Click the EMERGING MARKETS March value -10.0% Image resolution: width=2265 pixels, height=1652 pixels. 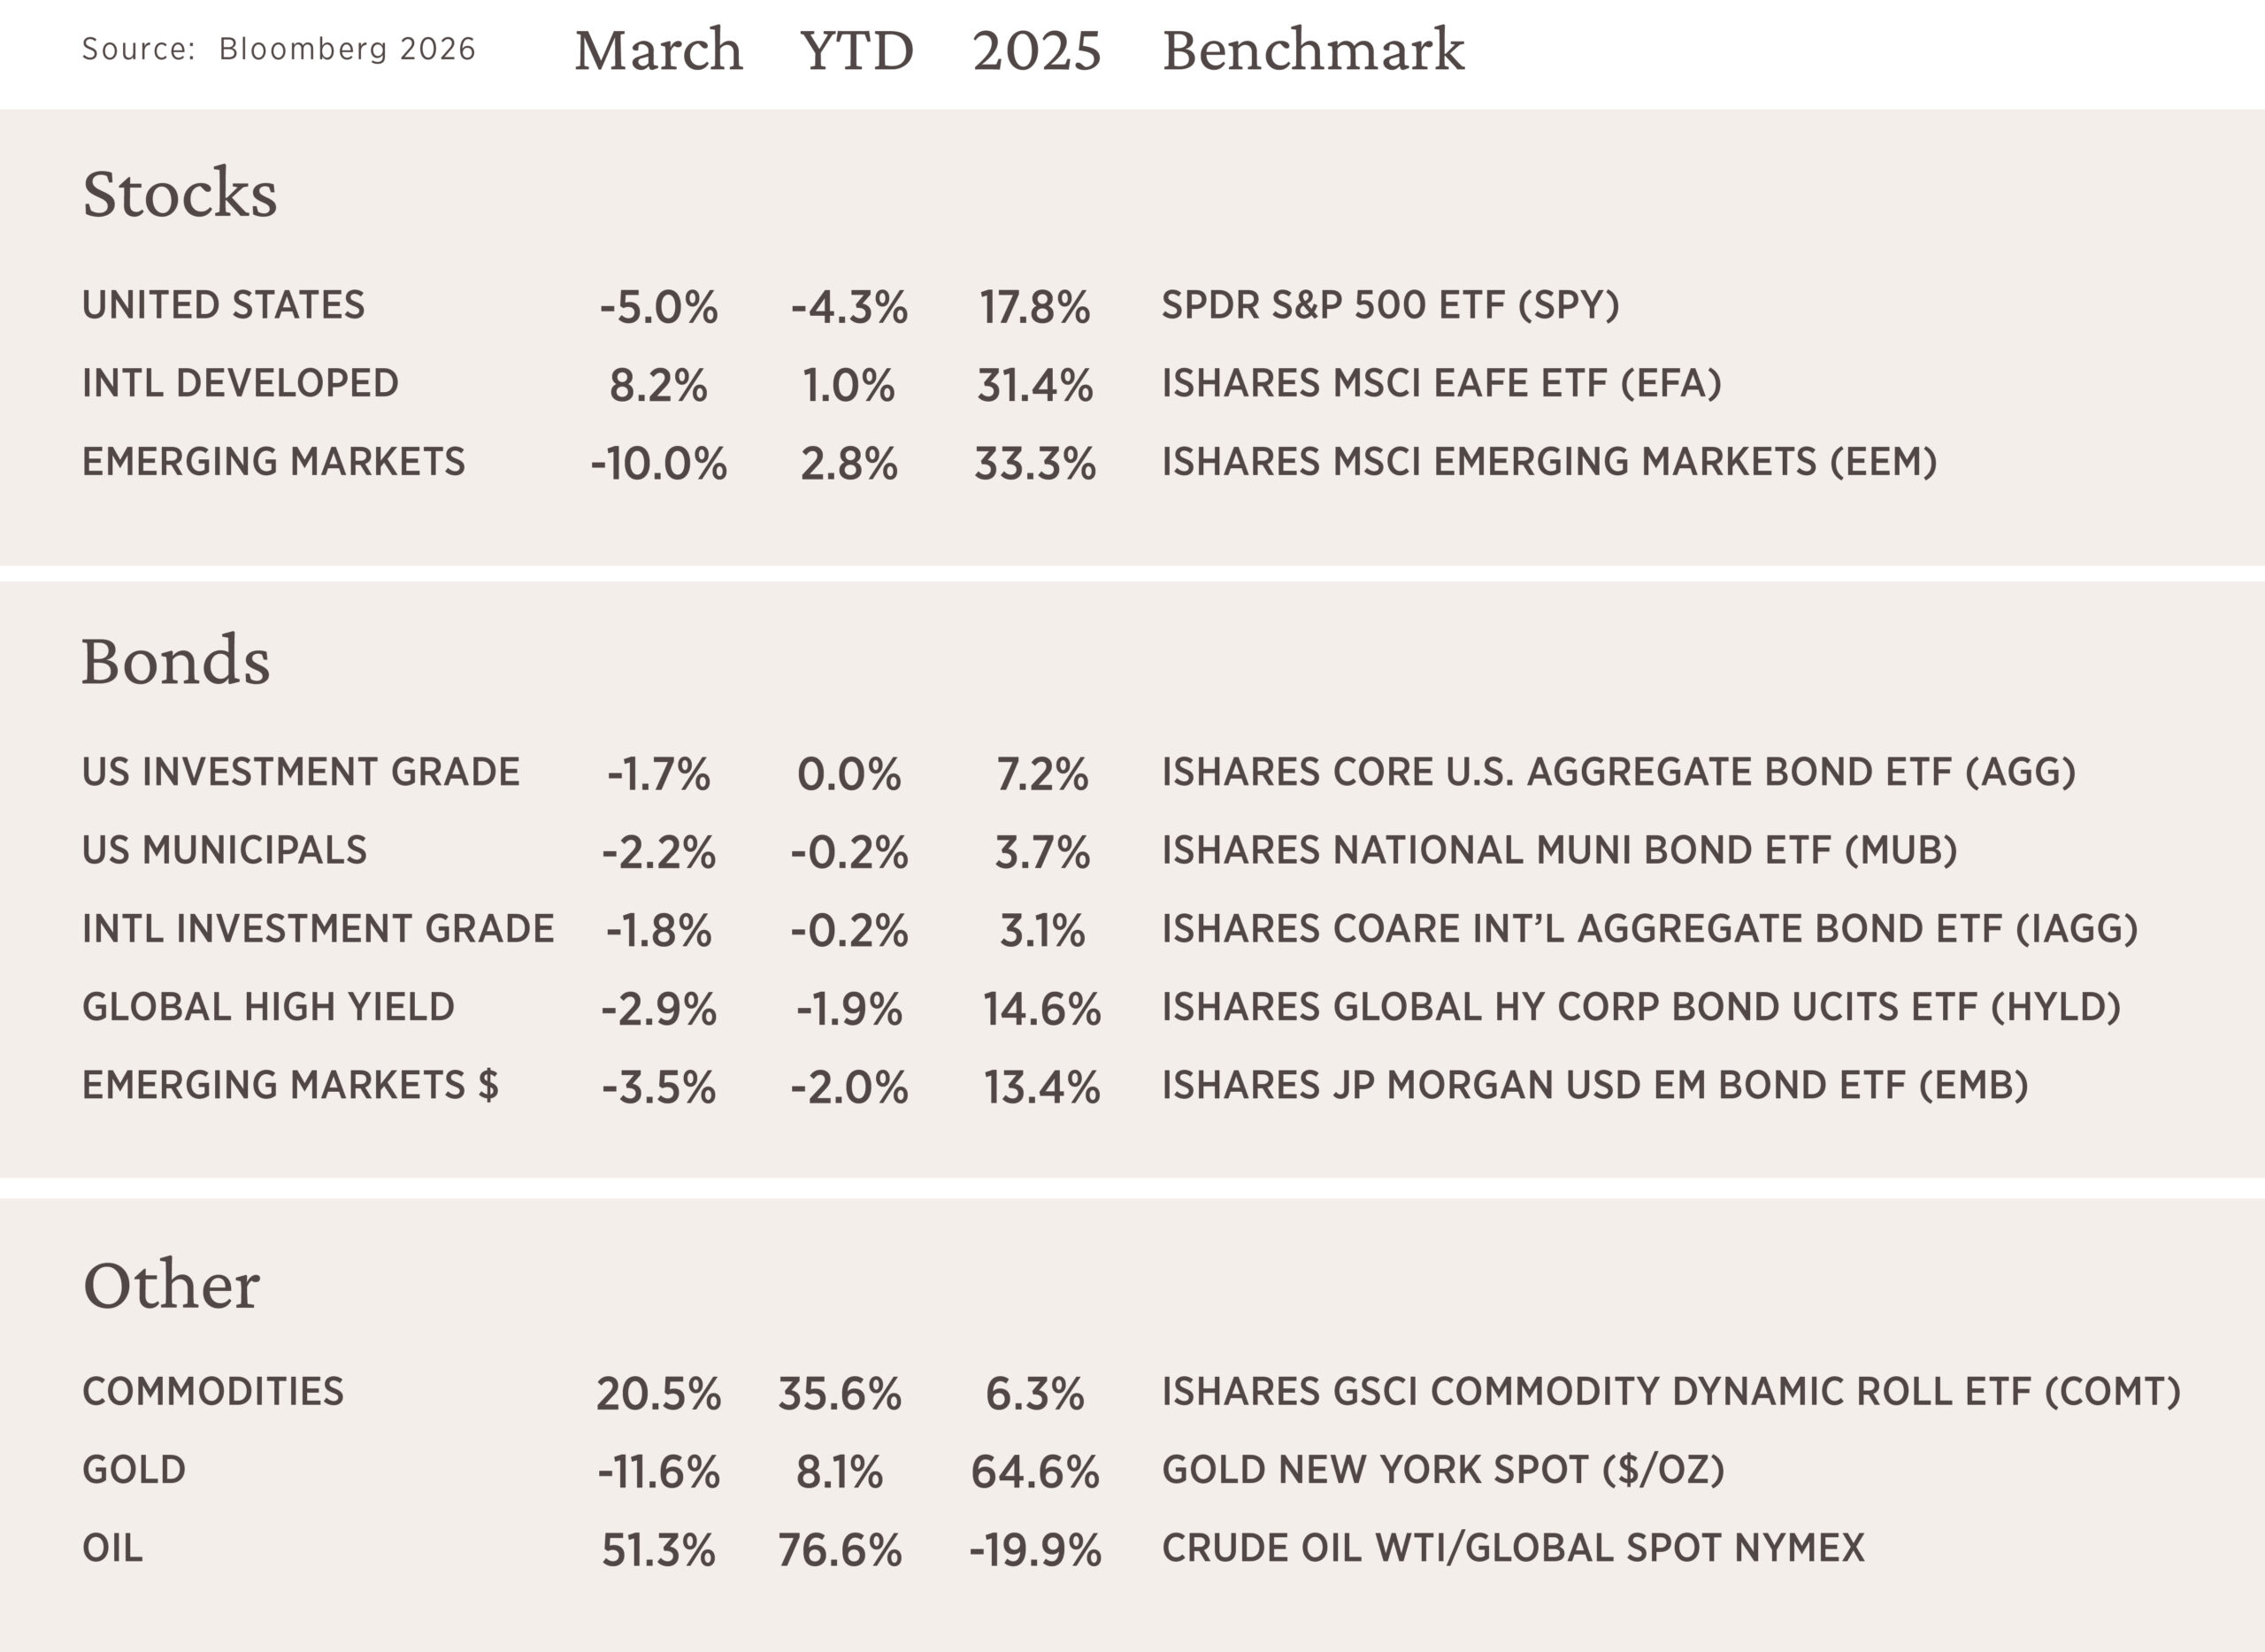click(658, 464)
